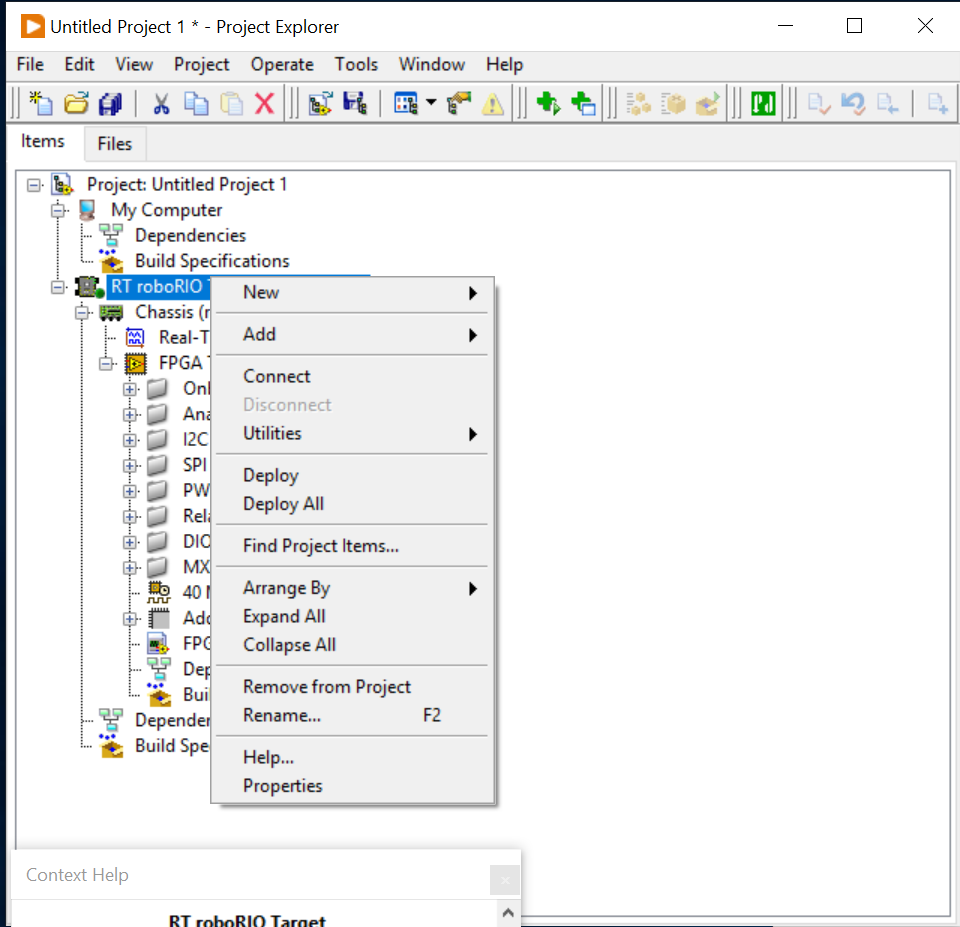Click the undo toolbar icon
The image size is (960, 927).
854,103
